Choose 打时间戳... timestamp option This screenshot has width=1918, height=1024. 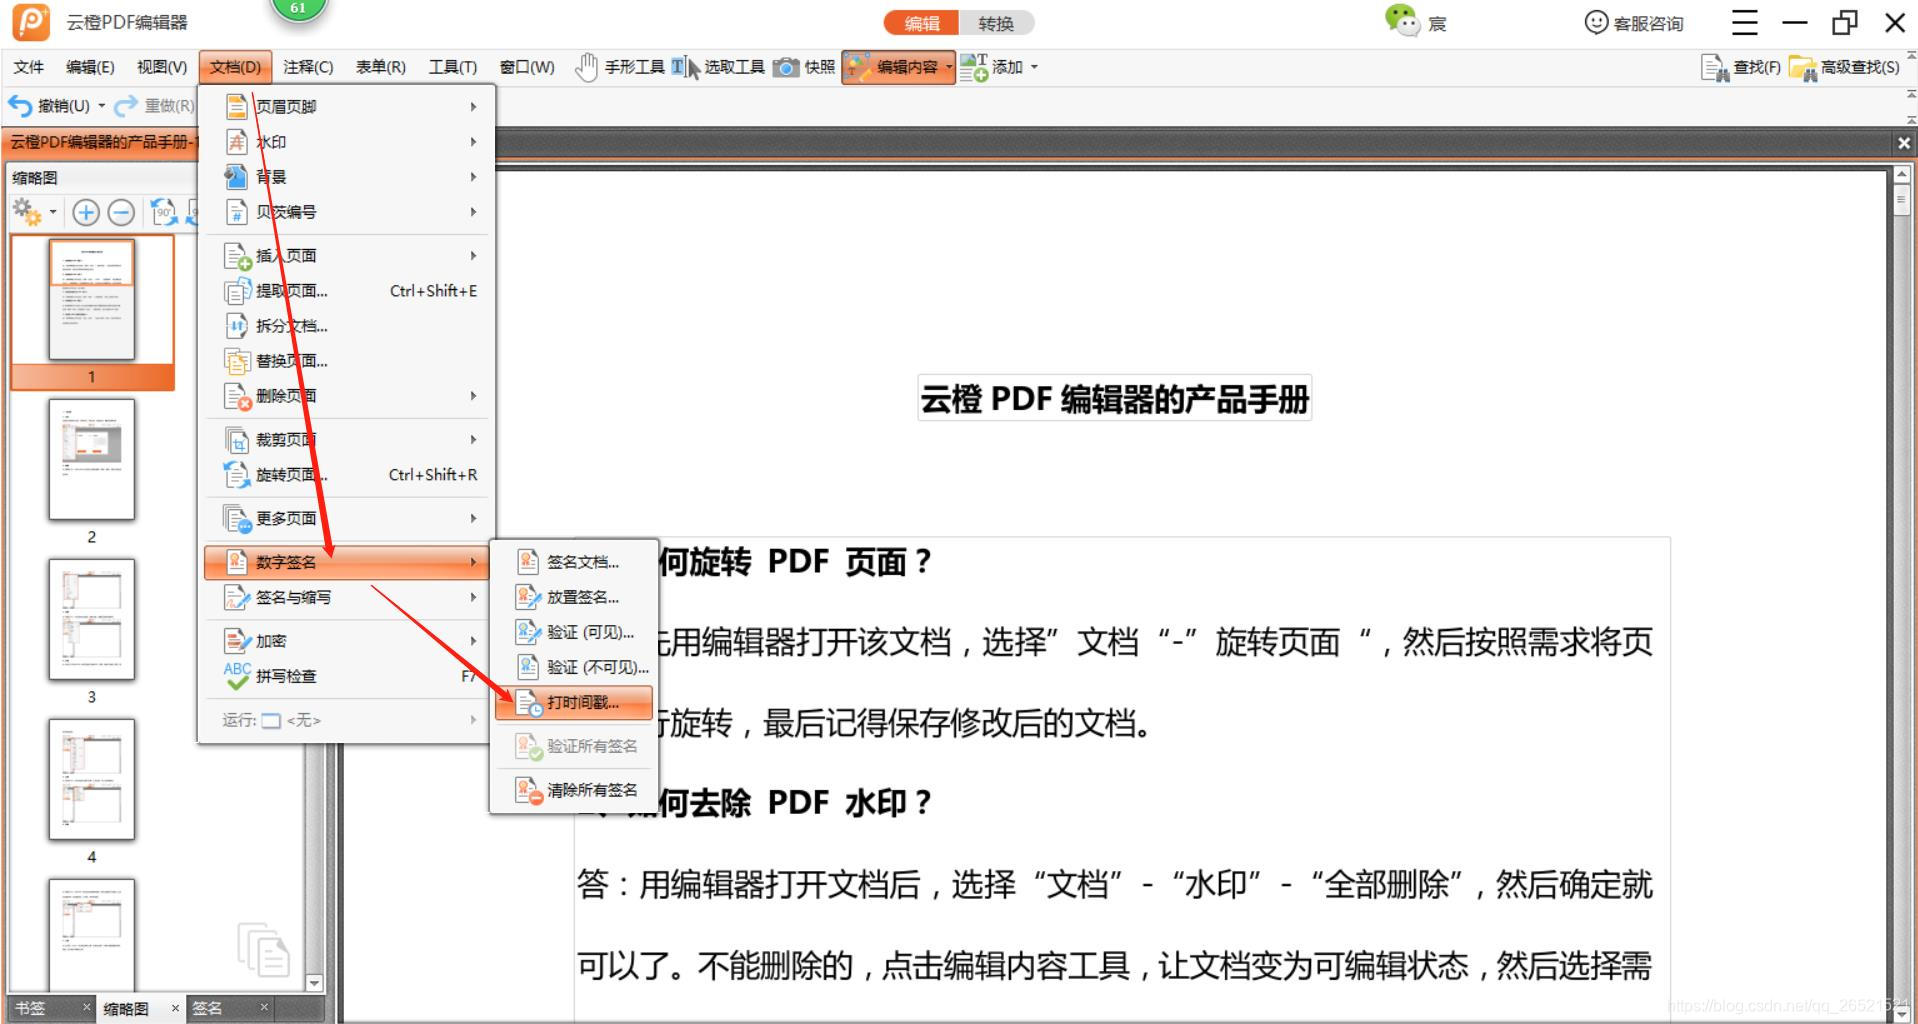pos(574,702)
